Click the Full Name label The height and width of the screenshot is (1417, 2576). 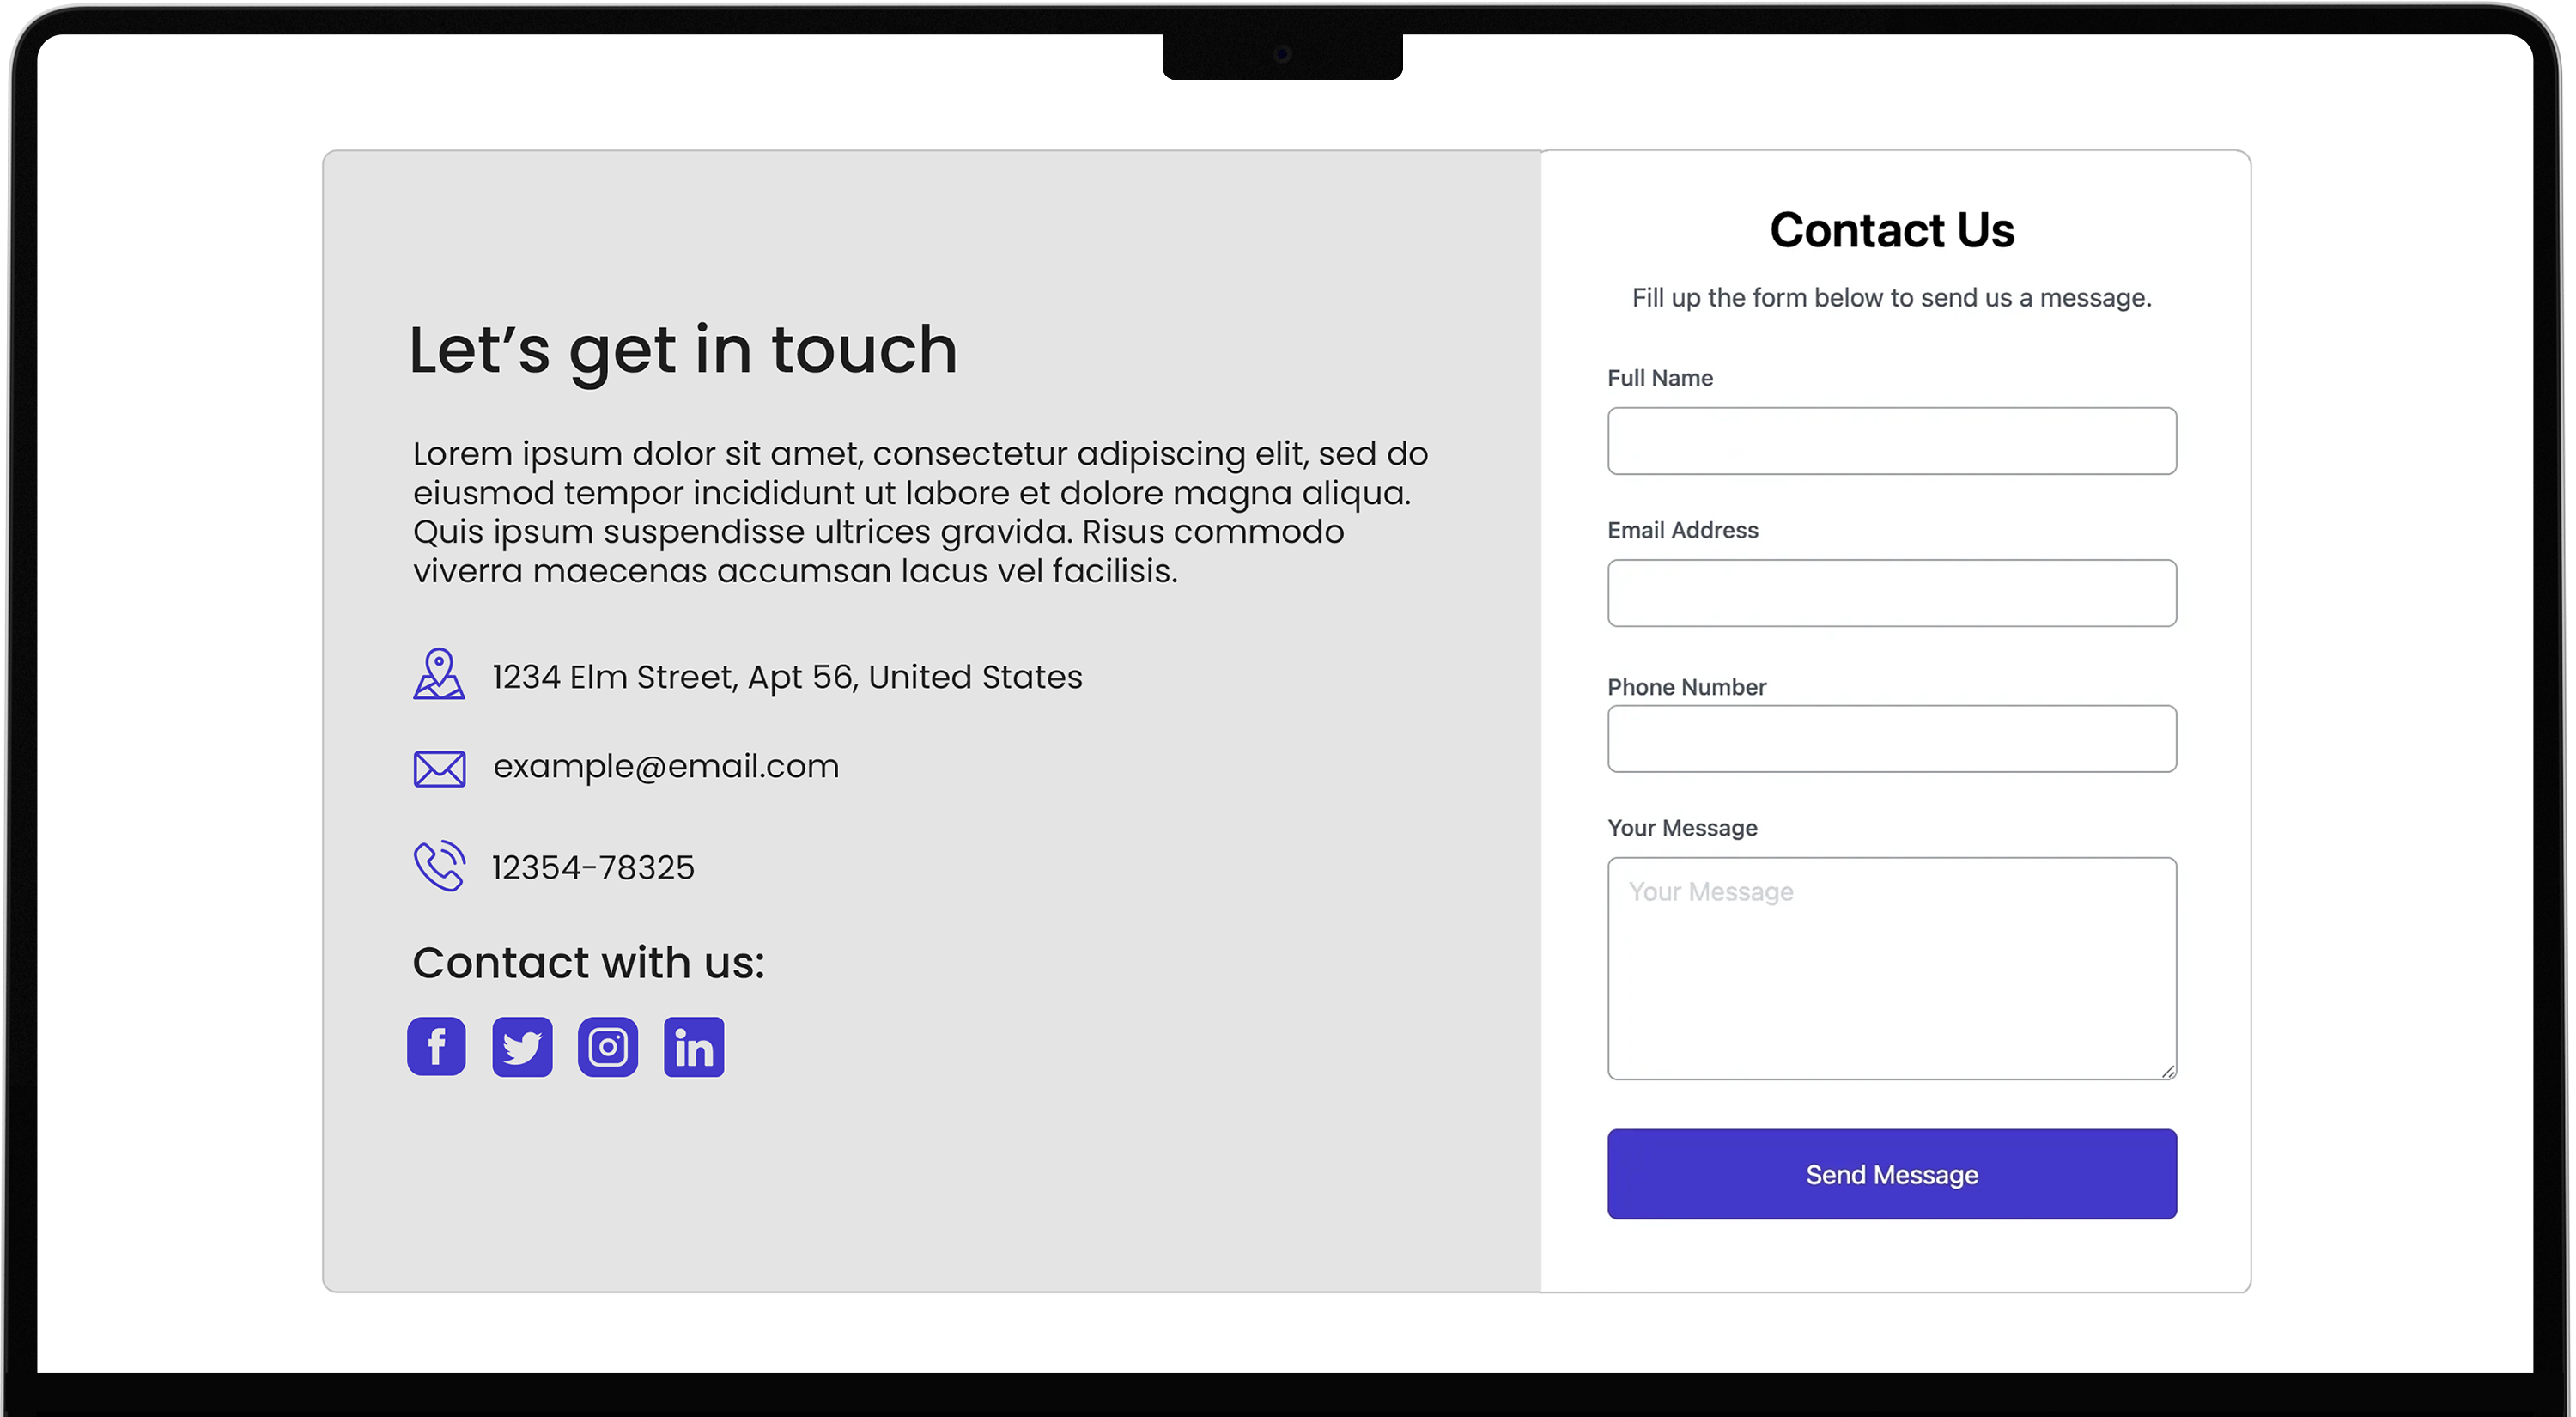(x=1660, y=378)
